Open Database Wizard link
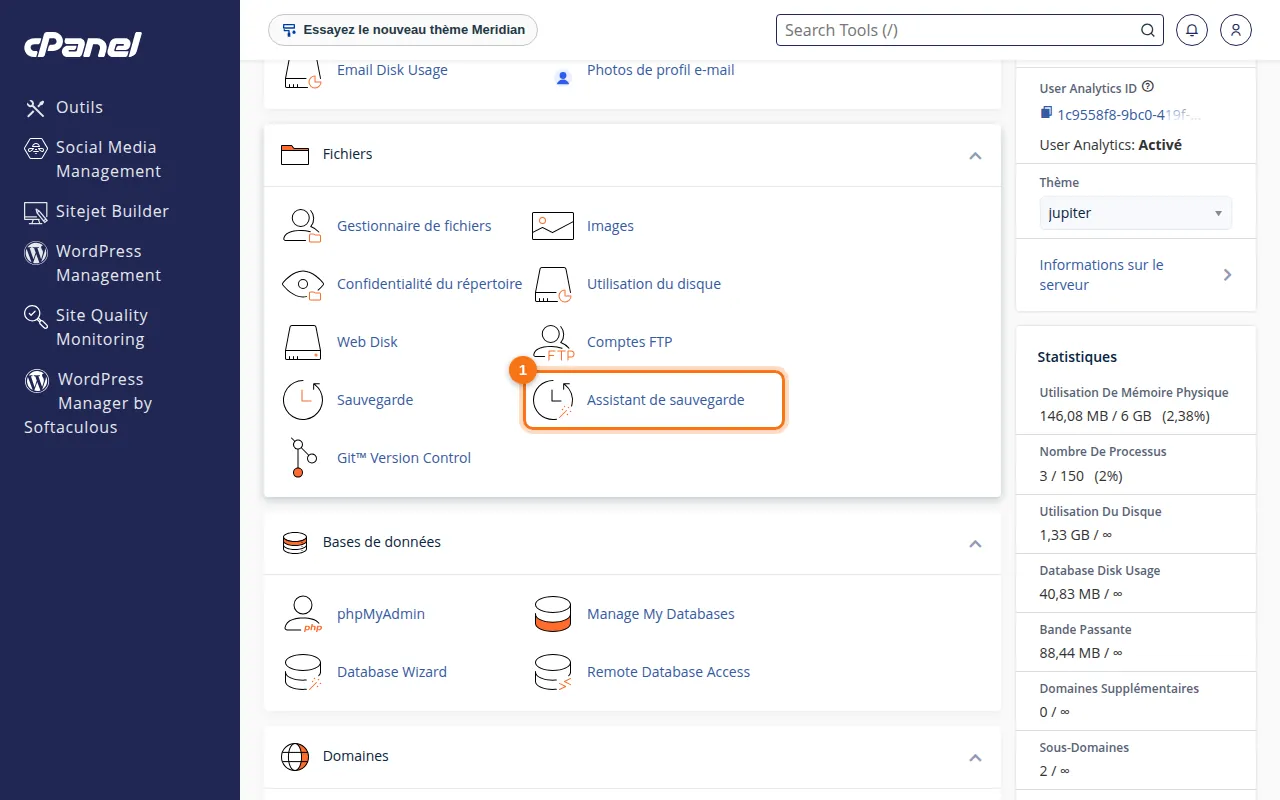 pyautogui.click(x=392, y=672)
